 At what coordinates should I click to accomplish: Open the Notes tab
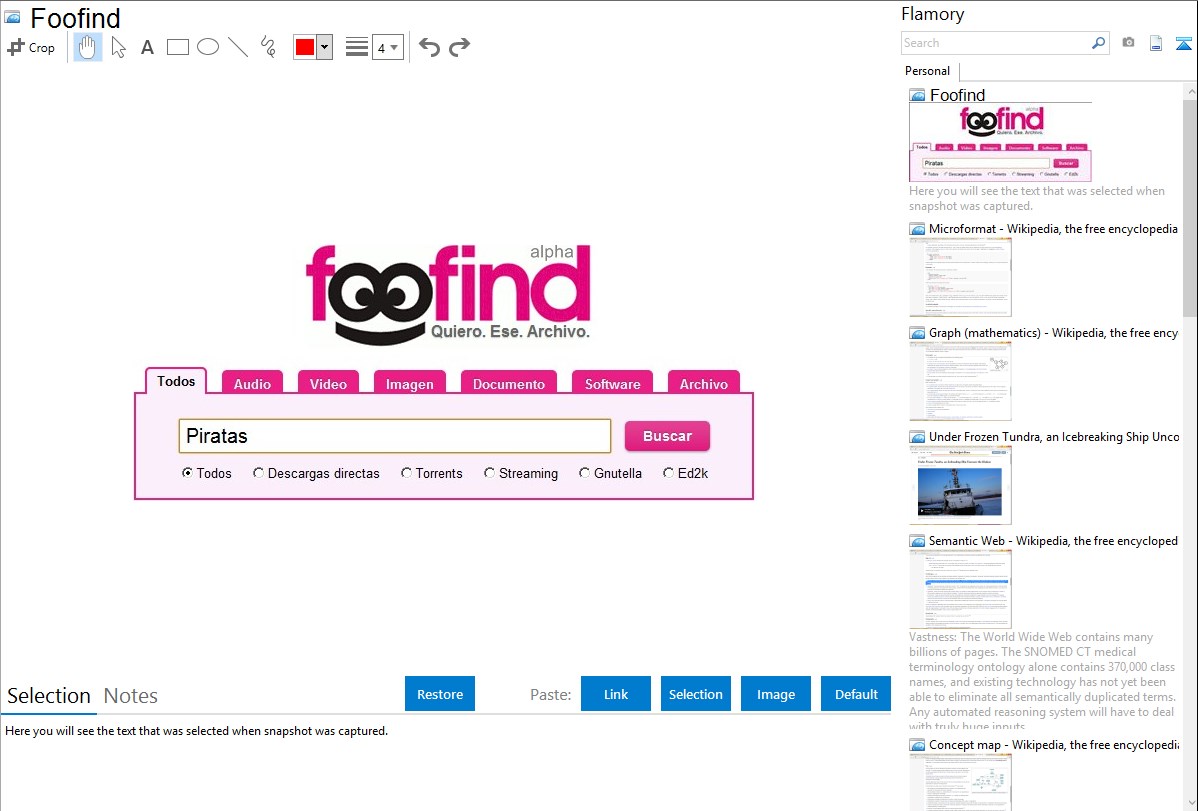coord(131,696)
